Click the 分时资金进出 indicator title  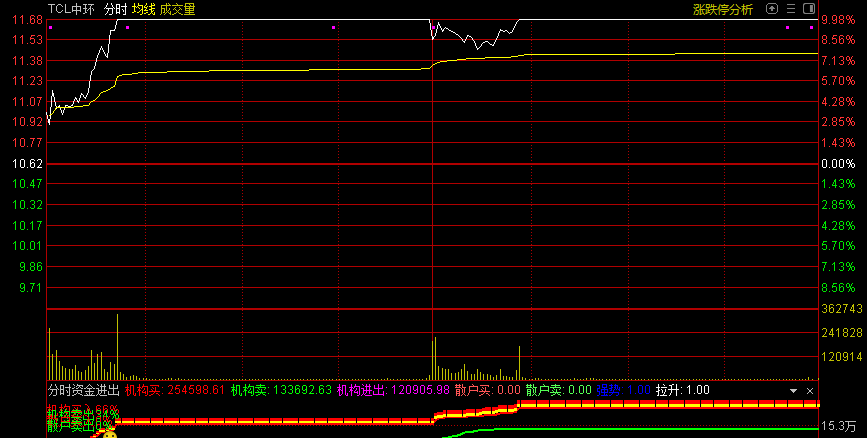coord(84,390)
